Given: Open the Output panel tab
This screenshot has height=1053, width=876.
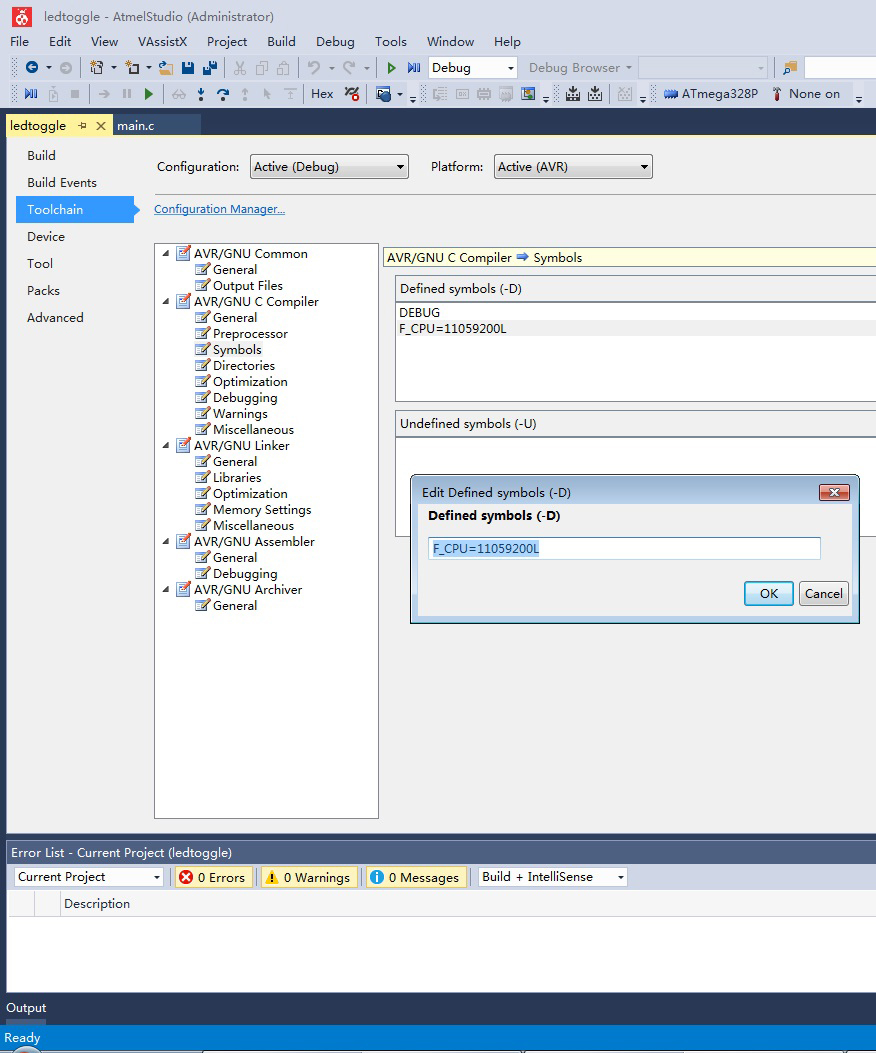Looking at the screenshot, I should click(x=26, y=1008).
